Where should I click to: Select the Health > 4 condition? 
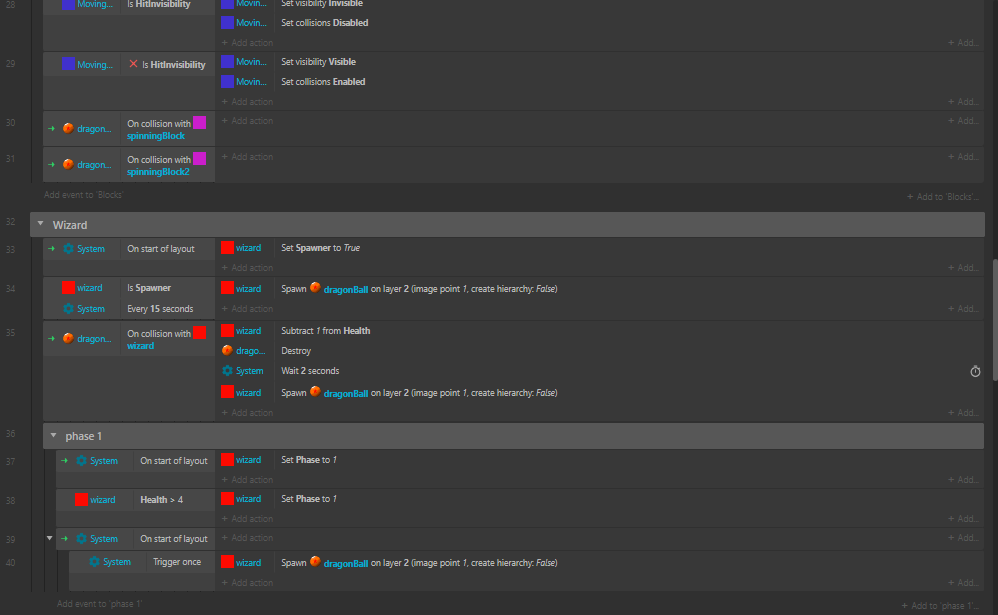(x=161, y=499)
